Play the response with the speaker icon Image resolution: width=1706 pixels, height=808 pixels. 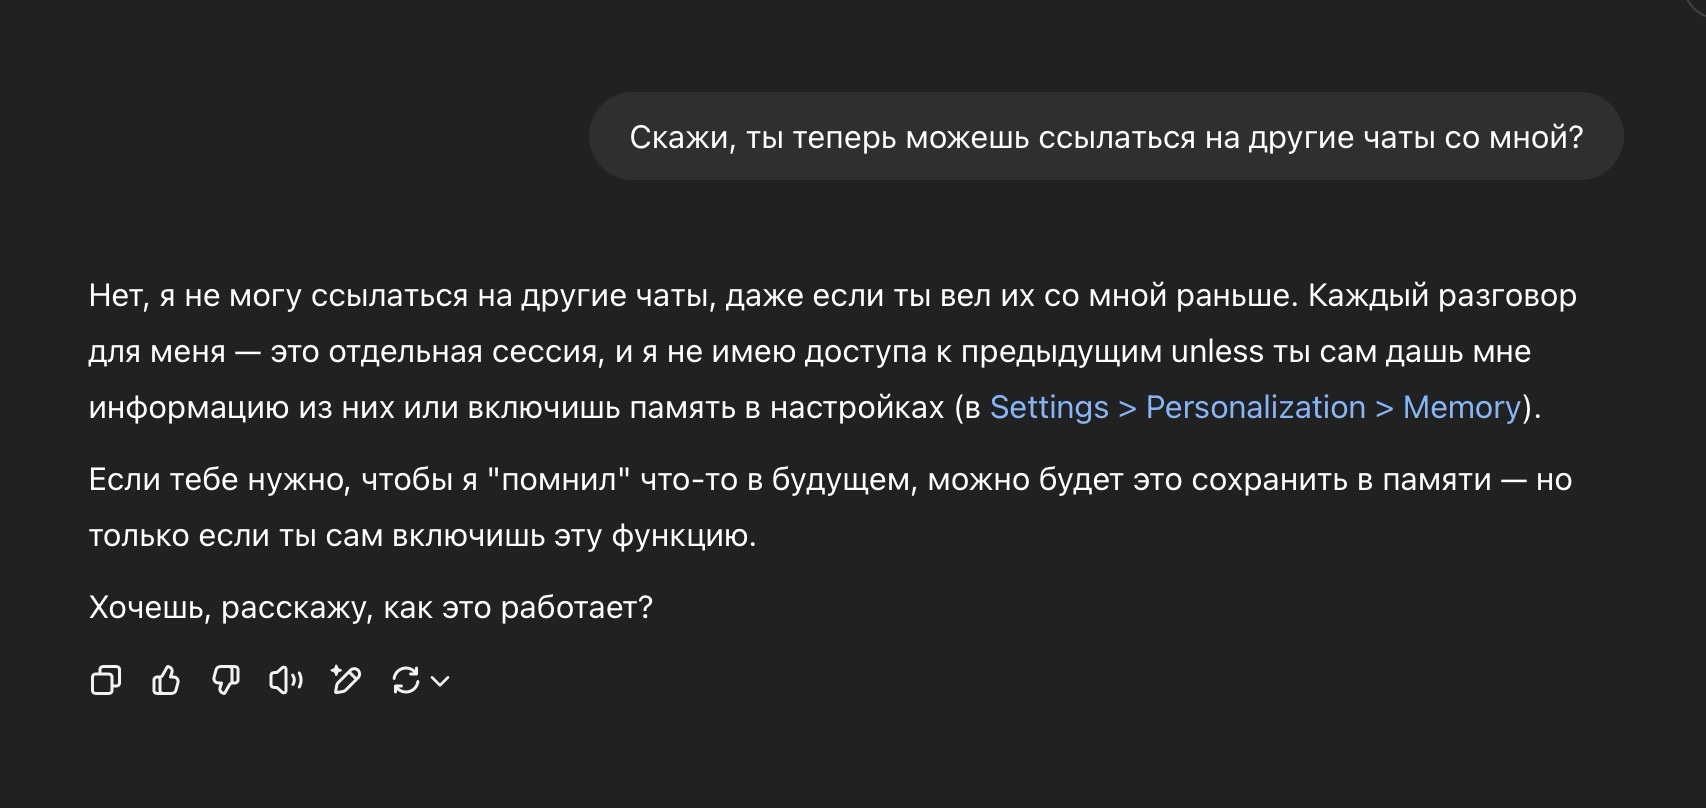[286, 681]
